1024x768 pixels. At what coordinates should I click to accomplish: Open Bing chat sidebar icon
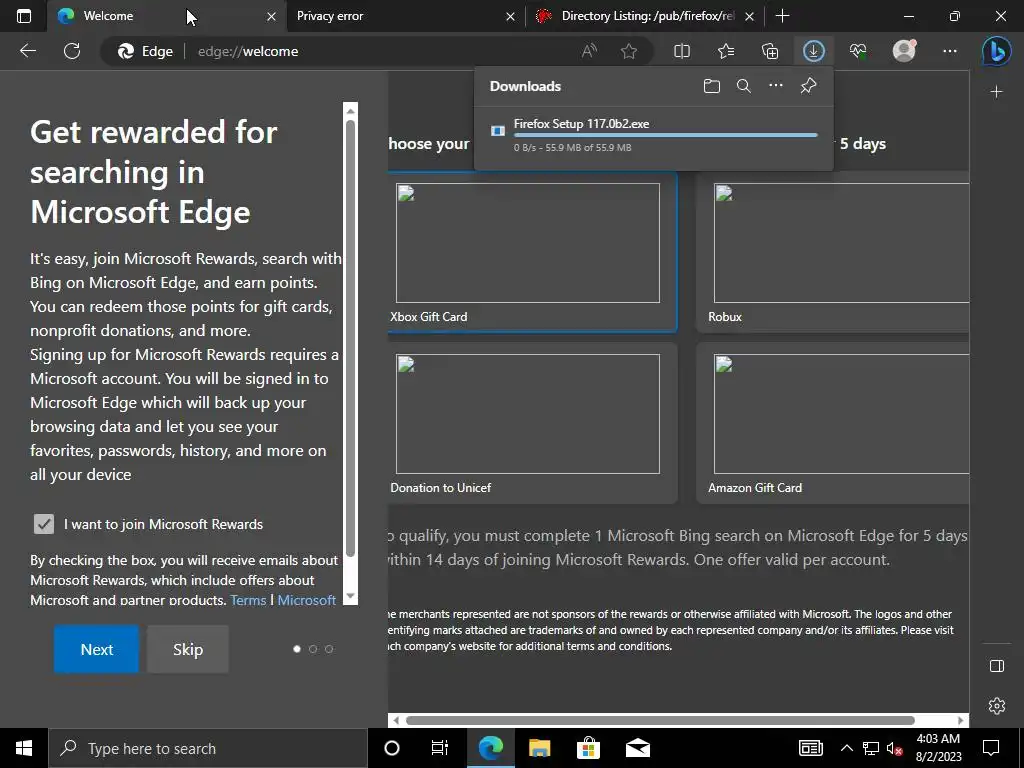pos(997,51)
